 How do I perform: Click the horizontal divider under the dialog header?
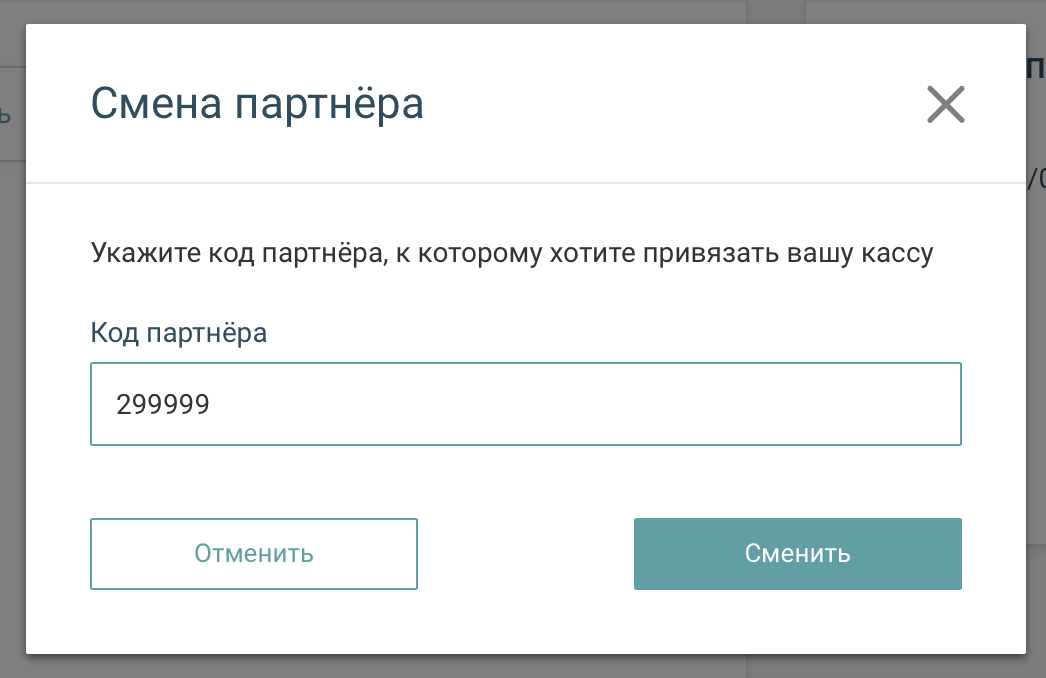[525, 183]
